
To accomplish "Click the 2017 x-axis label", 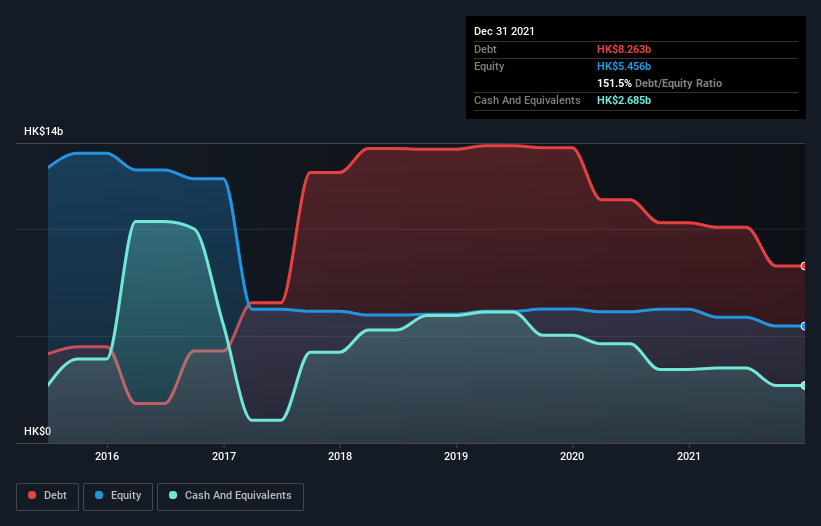I will pyautogui.click(x=224, y=456).
